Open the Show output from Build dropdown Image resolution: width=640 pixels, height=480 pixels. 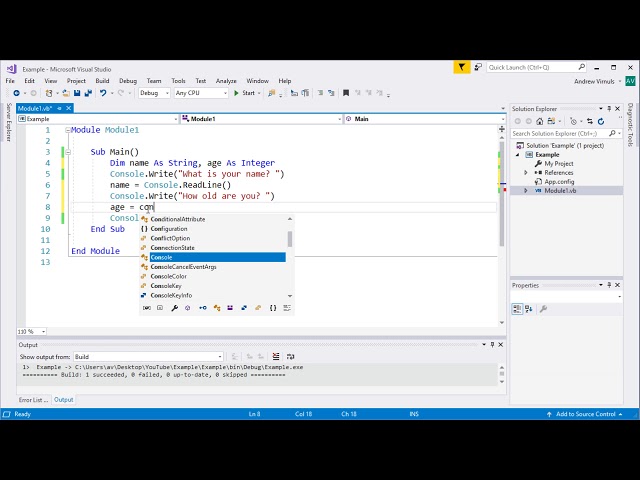pos(148,356)
